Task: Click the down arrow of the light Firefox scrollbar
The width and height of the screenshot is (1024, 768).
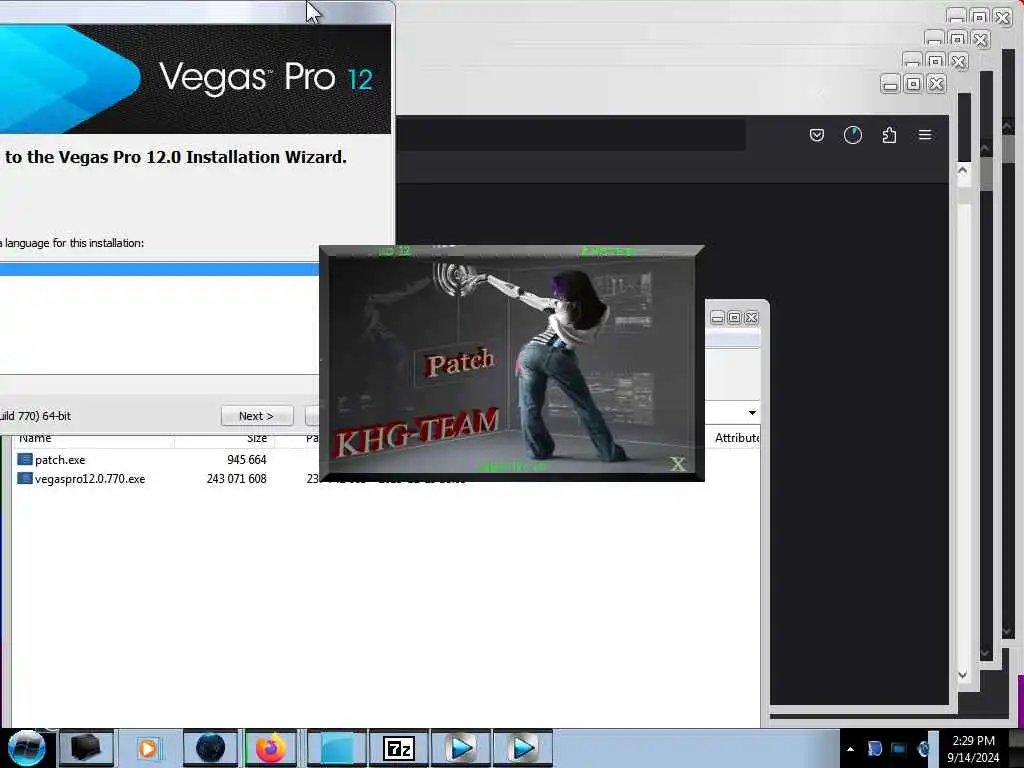Action: click(x=963, y=675)
